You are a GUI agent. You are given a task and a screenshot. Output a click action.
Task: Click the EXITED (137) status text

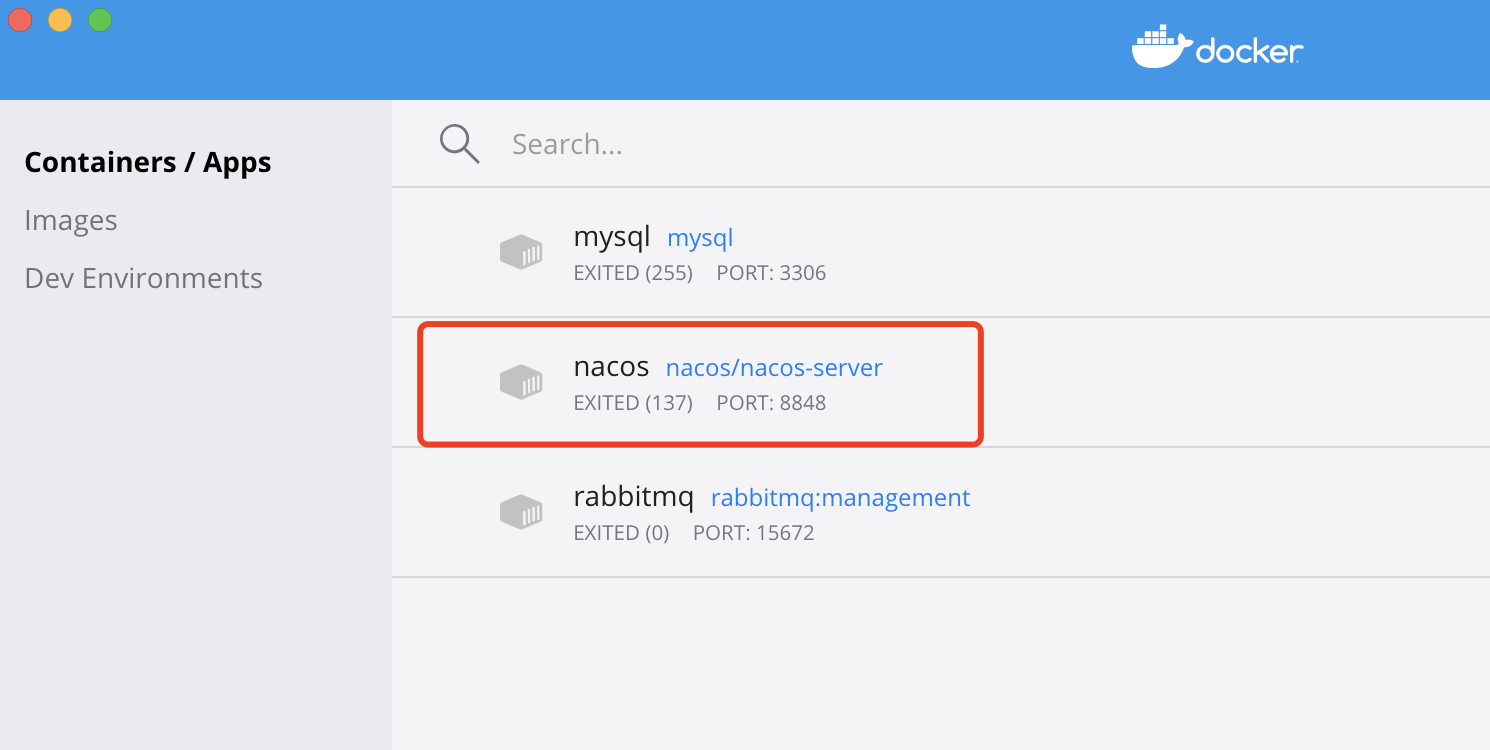pos(633,403)
